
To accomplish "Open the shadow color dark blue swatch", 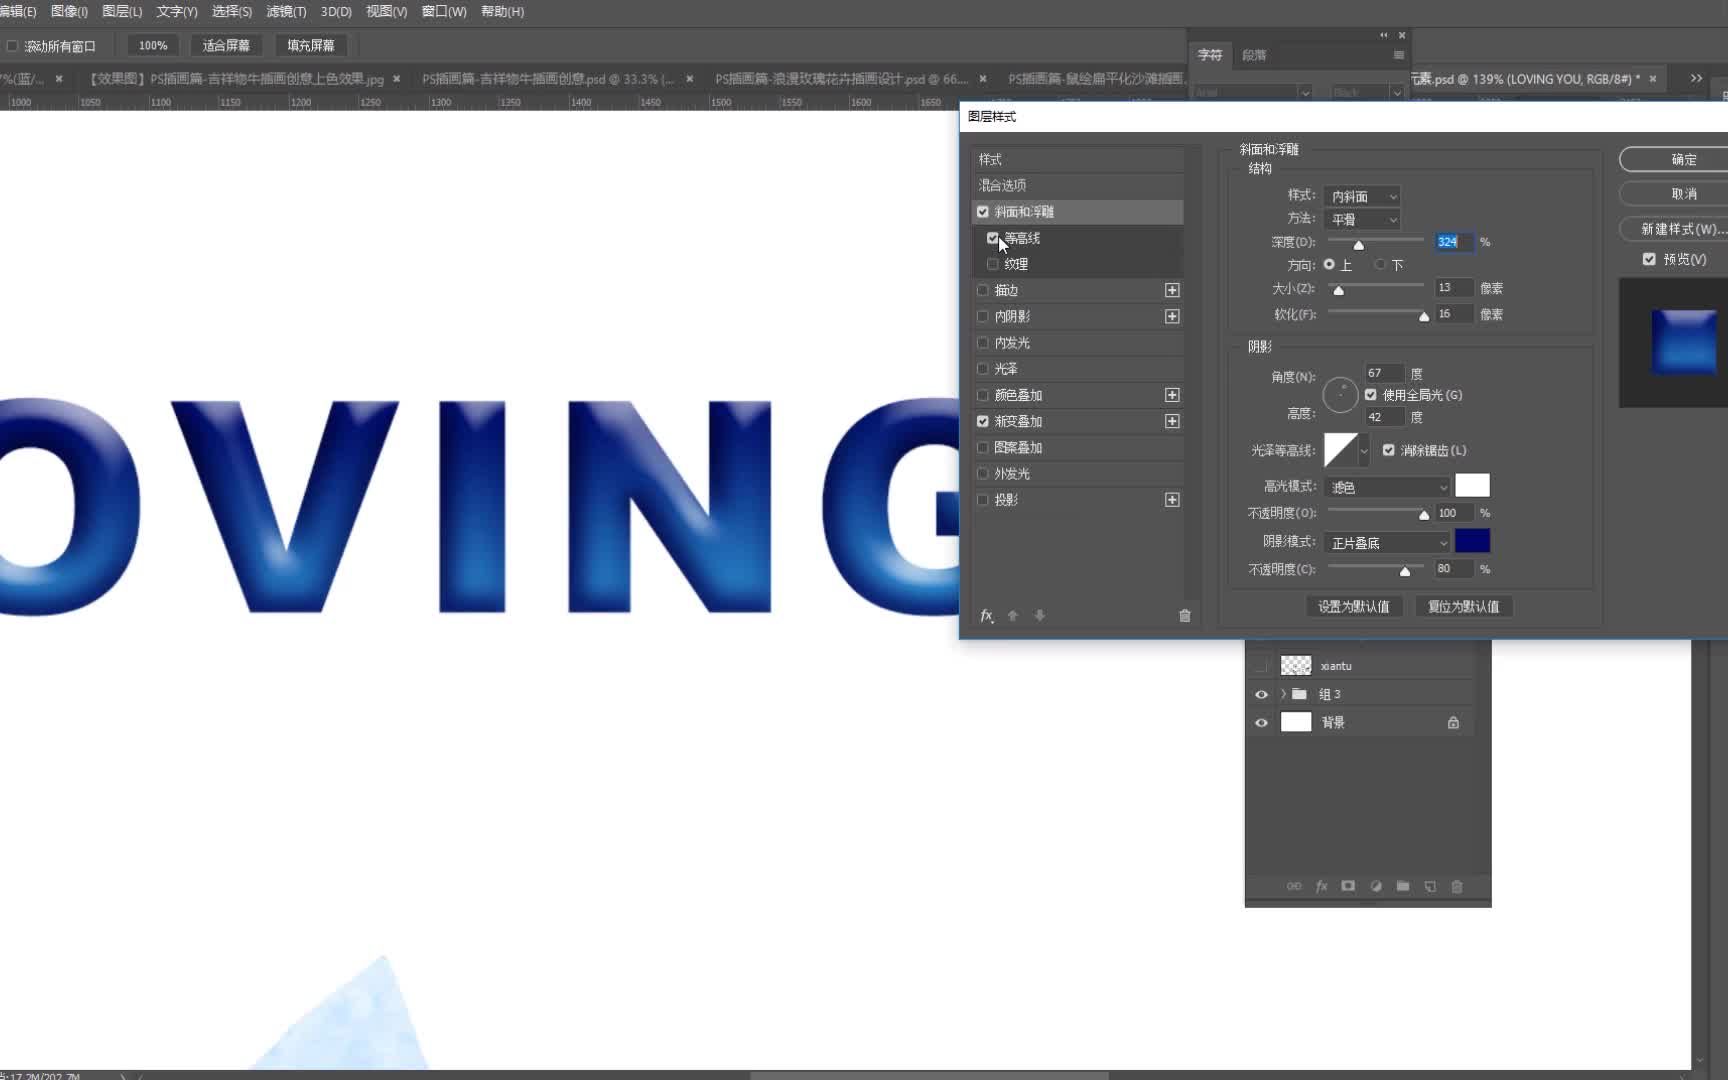I will (1472, 541).
